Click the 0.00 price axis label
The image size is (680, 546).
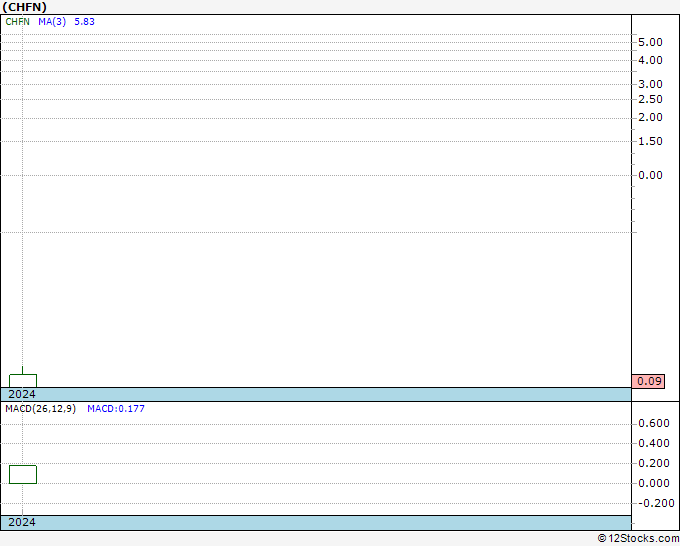650,175
